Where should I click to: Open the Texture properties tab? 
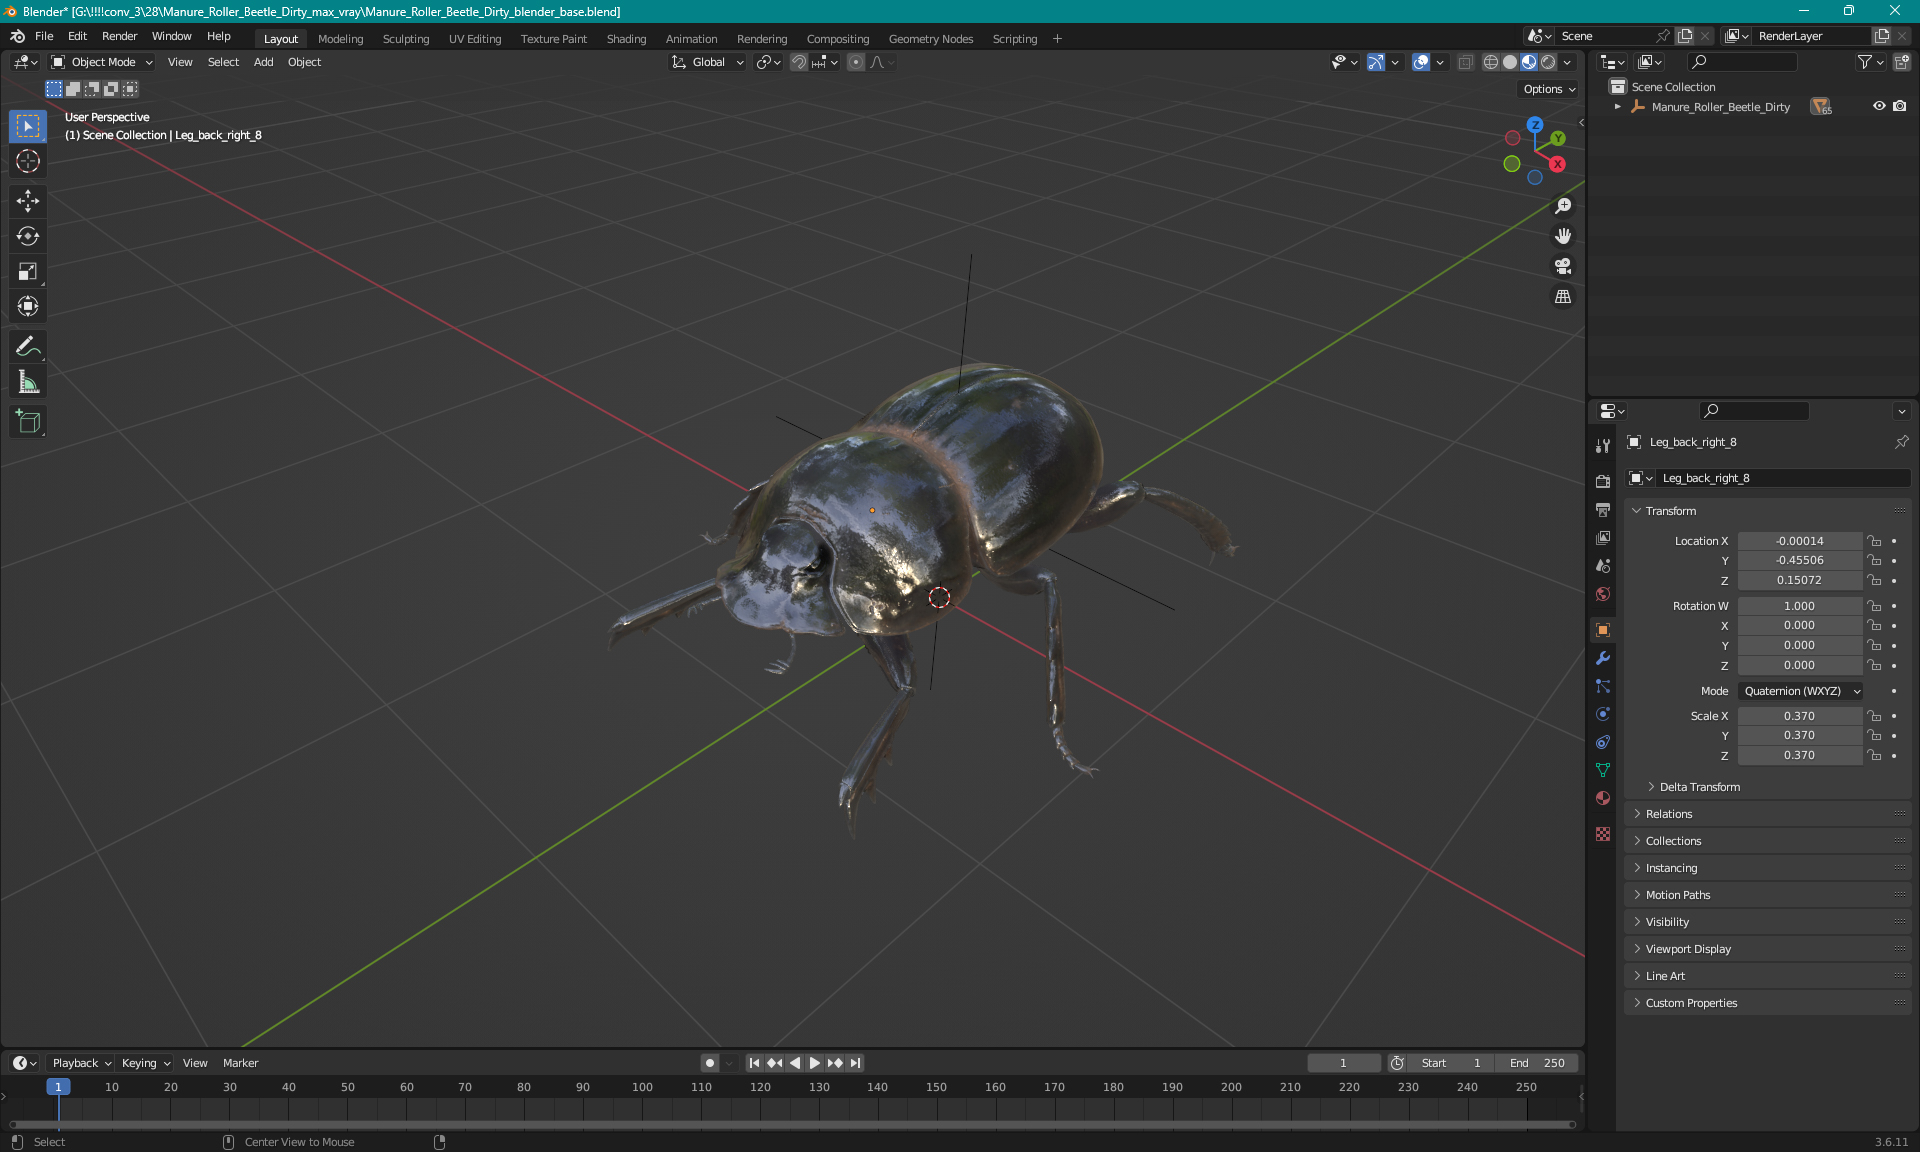tap(1603, 834)
